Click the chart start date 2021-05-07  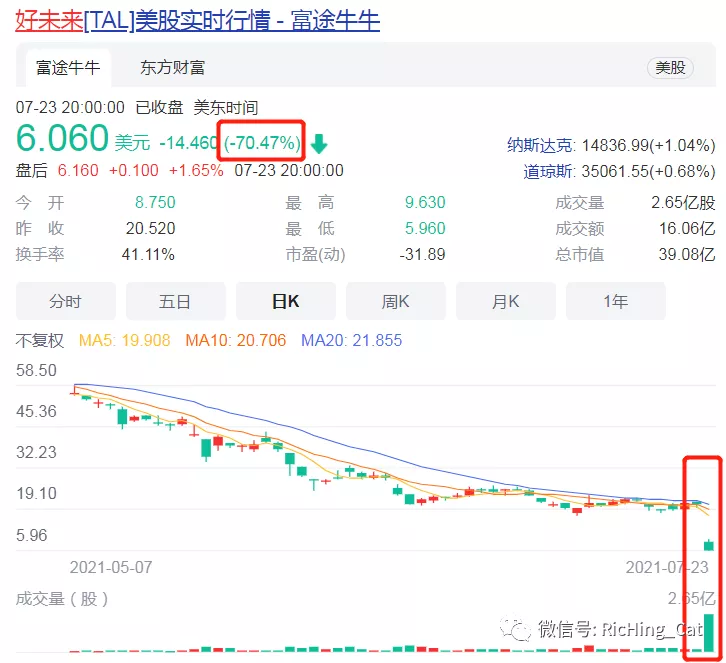click(x=111, y=567)
